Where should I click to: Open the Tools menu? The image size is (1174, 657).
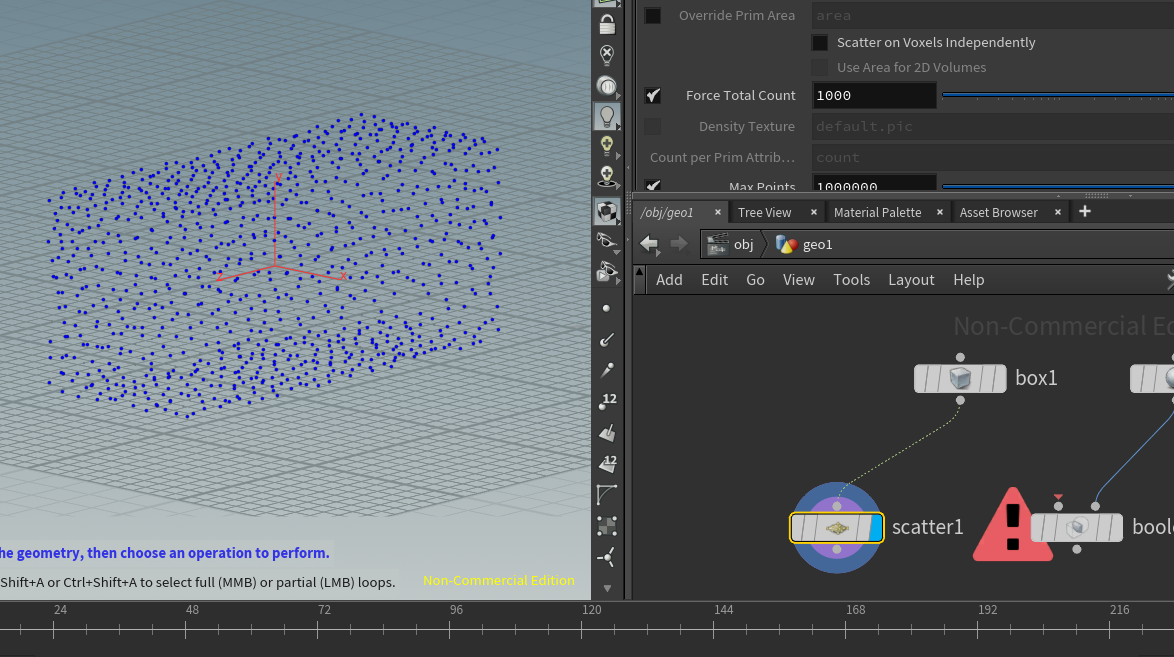coord(851,280)
